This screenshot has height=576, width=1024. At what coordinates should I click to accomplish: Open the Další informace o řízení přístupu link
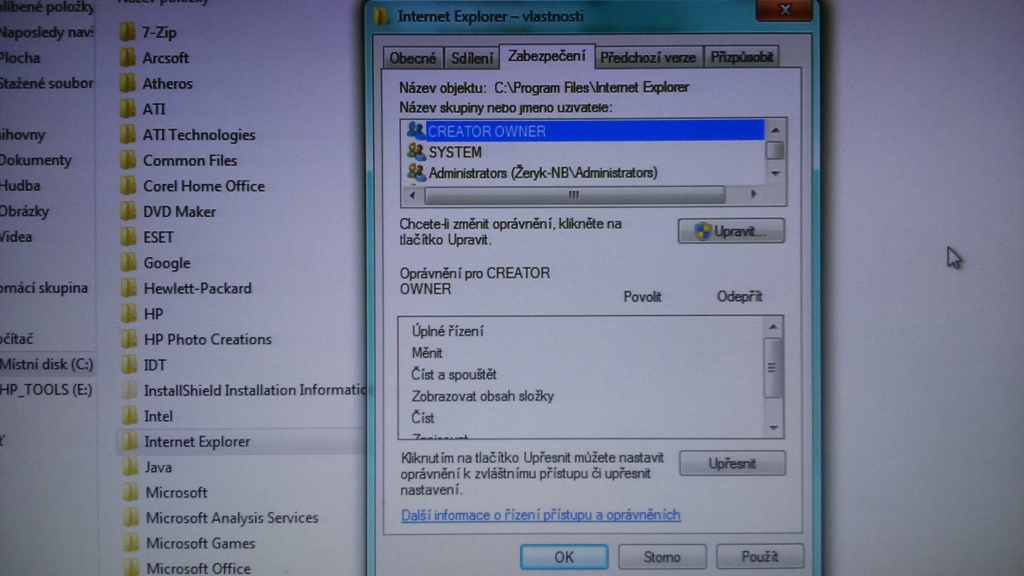pyautogui.click(x=540, y=515)
